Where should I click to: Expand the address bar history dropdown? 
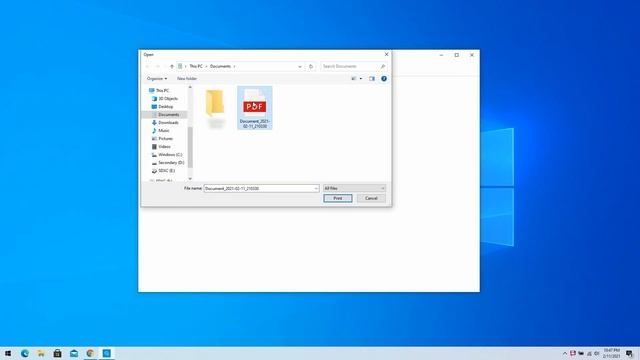click(x=300, y=66)
